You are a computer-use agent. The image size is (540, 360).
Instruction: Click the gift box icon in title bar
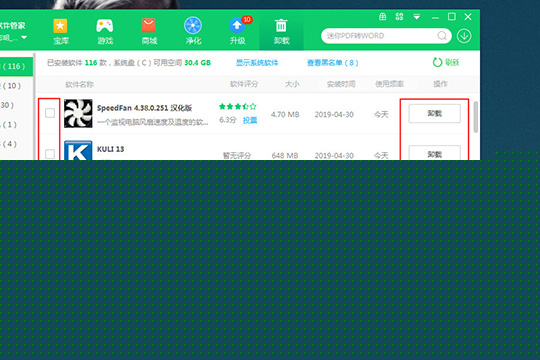382,17
